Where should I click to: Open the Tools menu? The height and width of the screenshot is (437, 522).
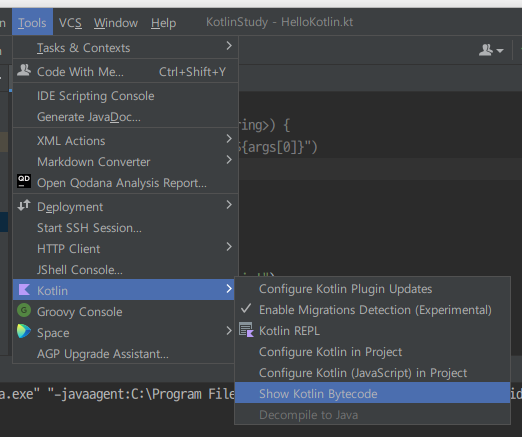[32, 22]
